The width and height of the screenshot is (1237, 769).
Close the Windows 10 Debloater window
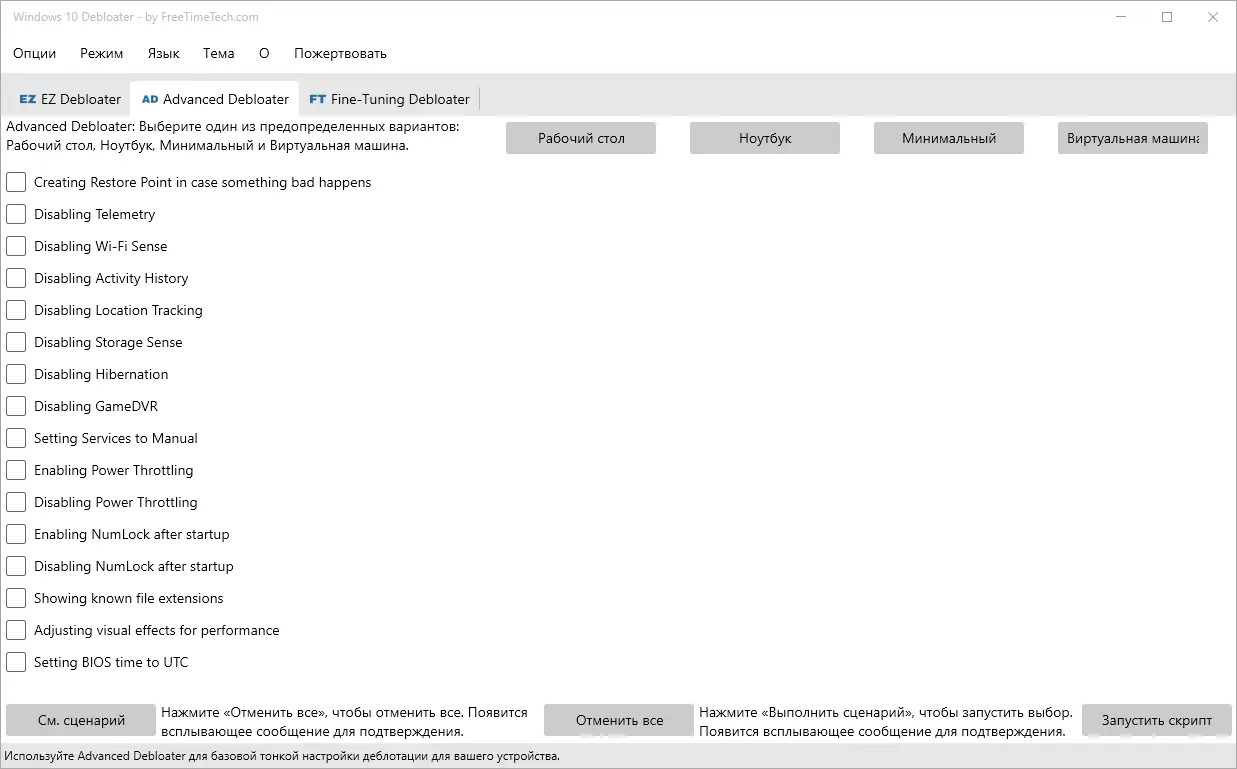click(x=1212, y=17)
